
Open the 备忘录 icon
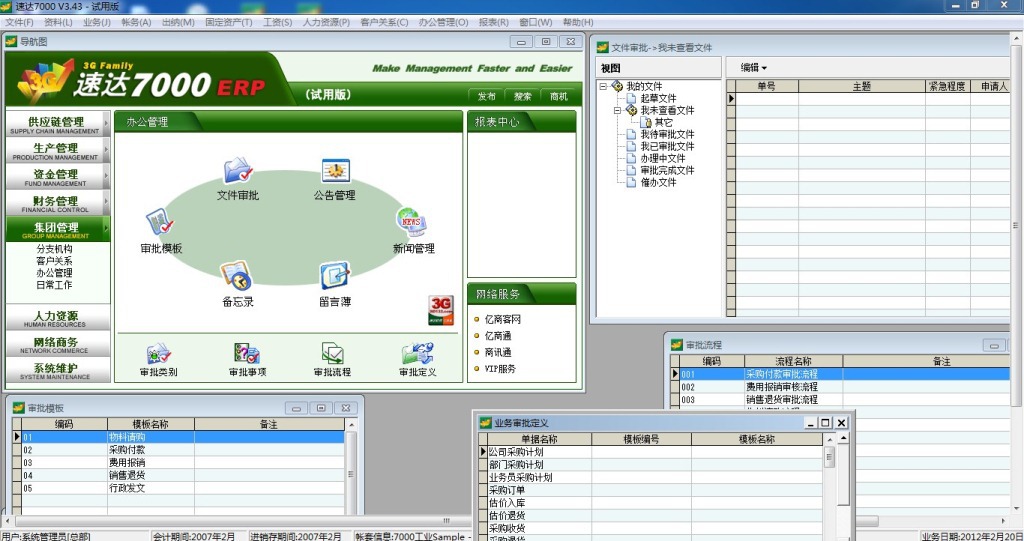tap(236, 276)
